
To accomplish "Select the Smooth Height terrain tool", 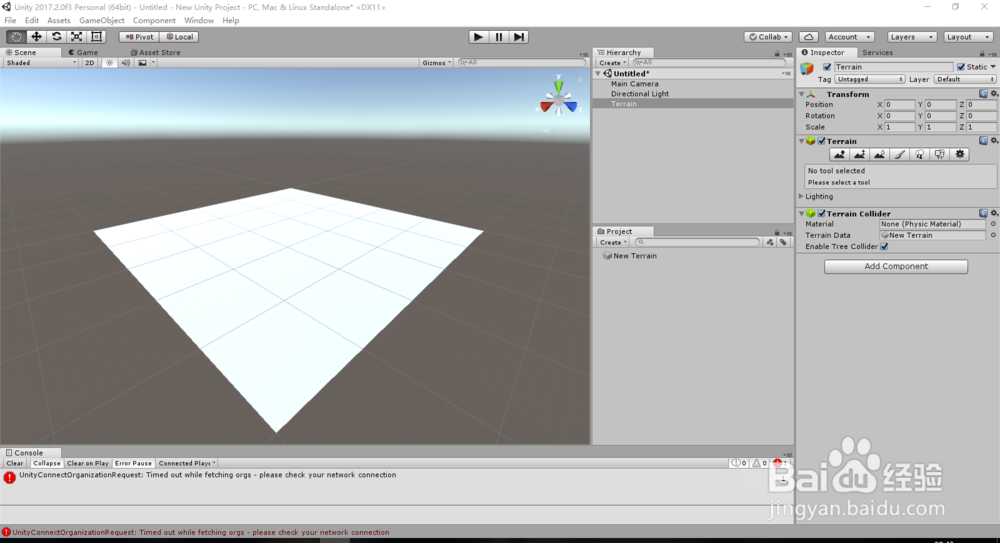I will [x=879, y=154].
